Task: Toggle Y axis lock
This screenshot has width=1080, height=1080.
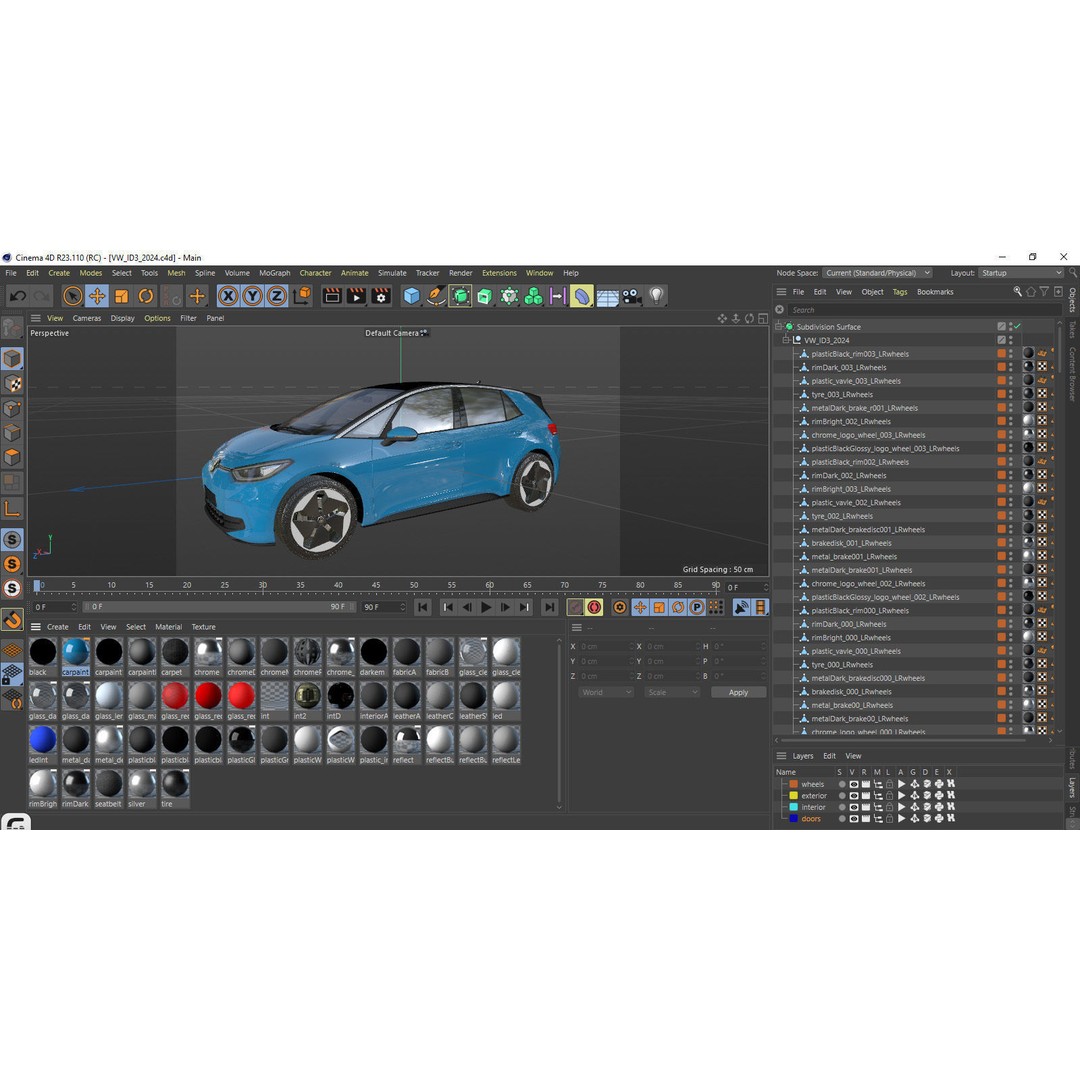Action: point(252,296)
